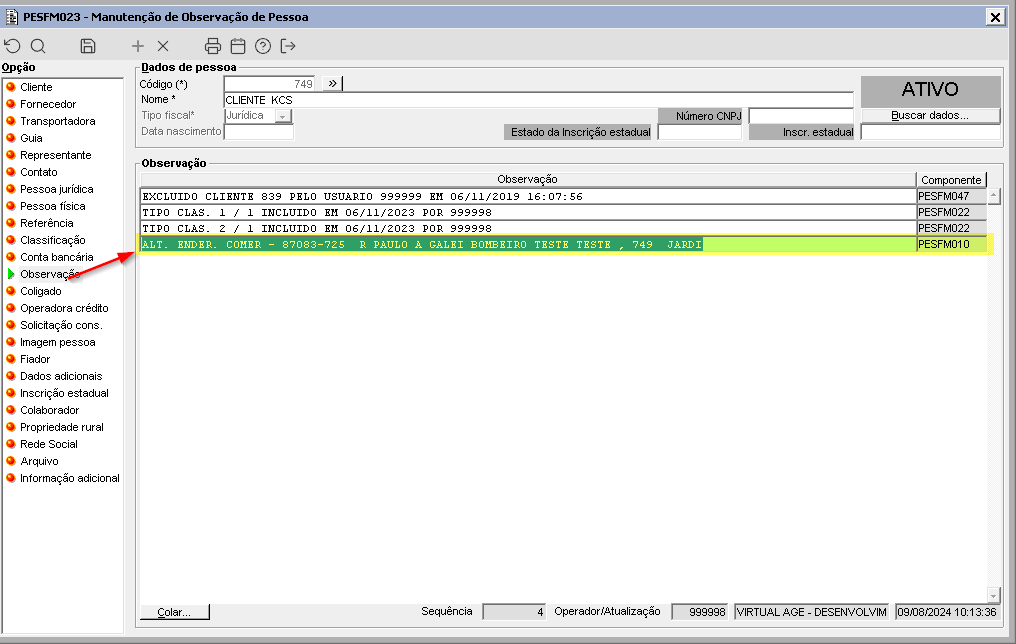
Task: Open the Rede Social option
Action: (49, 444)
